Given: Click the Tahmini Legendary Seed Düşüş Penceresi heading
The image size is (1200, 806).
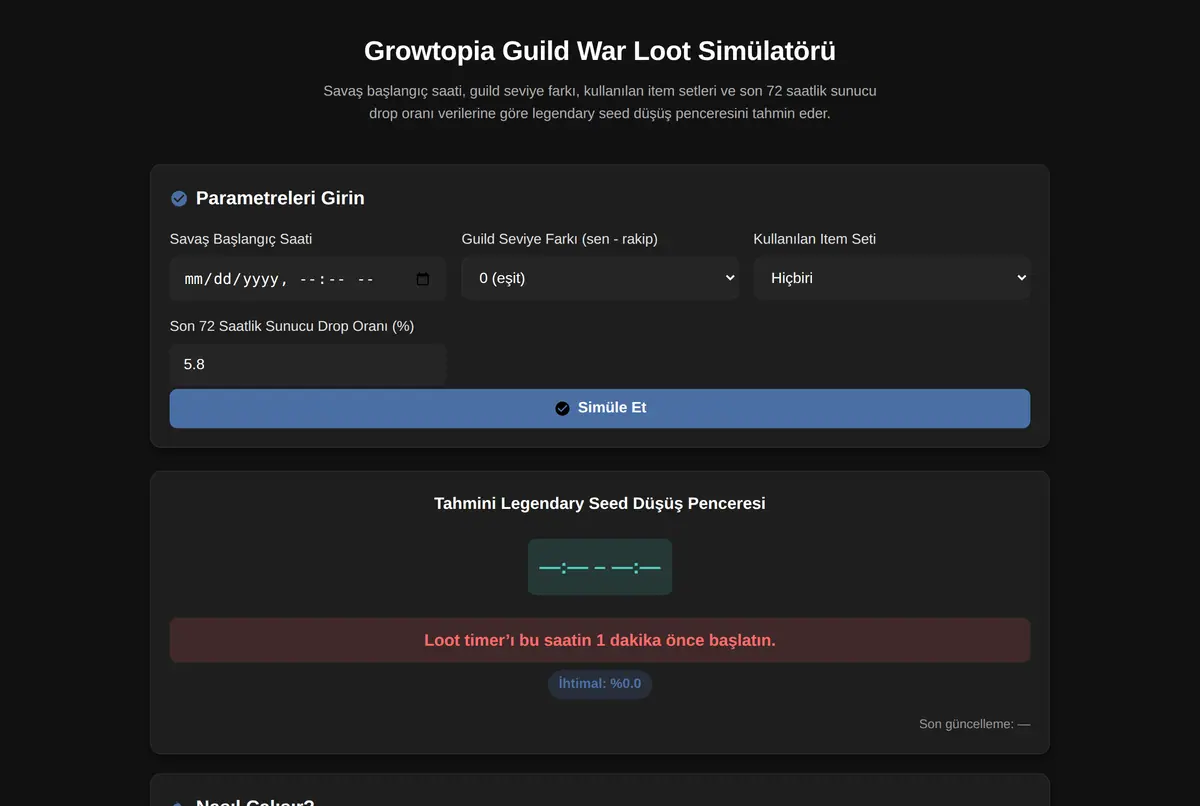Looking at the screenshot, I should click(600, 503).
